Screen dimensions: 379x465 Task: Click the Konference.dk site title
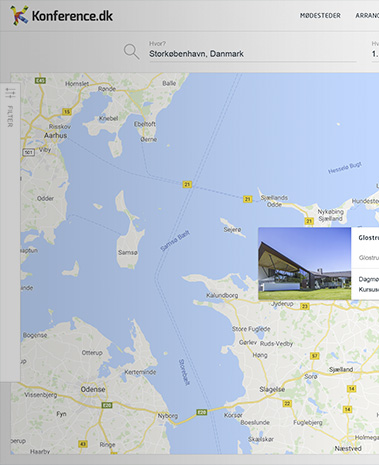(x=72, y=16)
